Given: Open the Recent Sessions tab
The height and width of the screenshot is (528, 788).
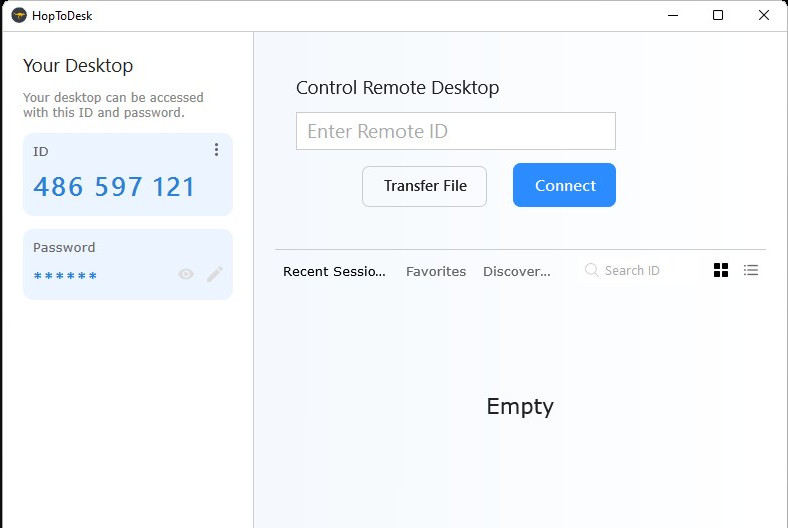Looking at the screenshot, I should [x=334, y=271].
